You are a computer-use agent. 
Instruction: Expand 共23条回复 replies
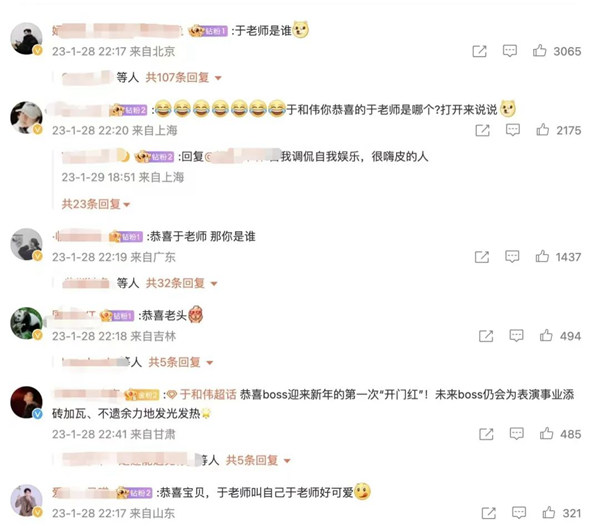tap(96, 204)
